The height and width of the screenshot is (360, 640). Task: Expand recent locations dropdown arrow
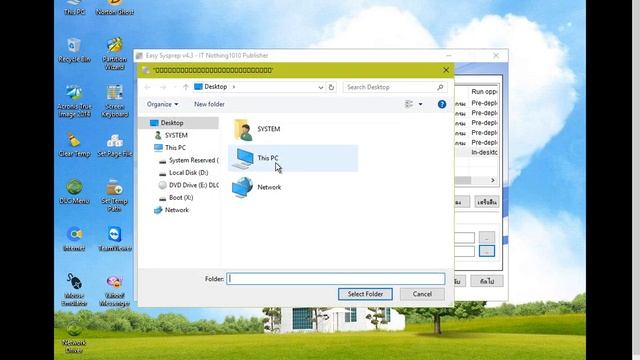tap(175, 87)
